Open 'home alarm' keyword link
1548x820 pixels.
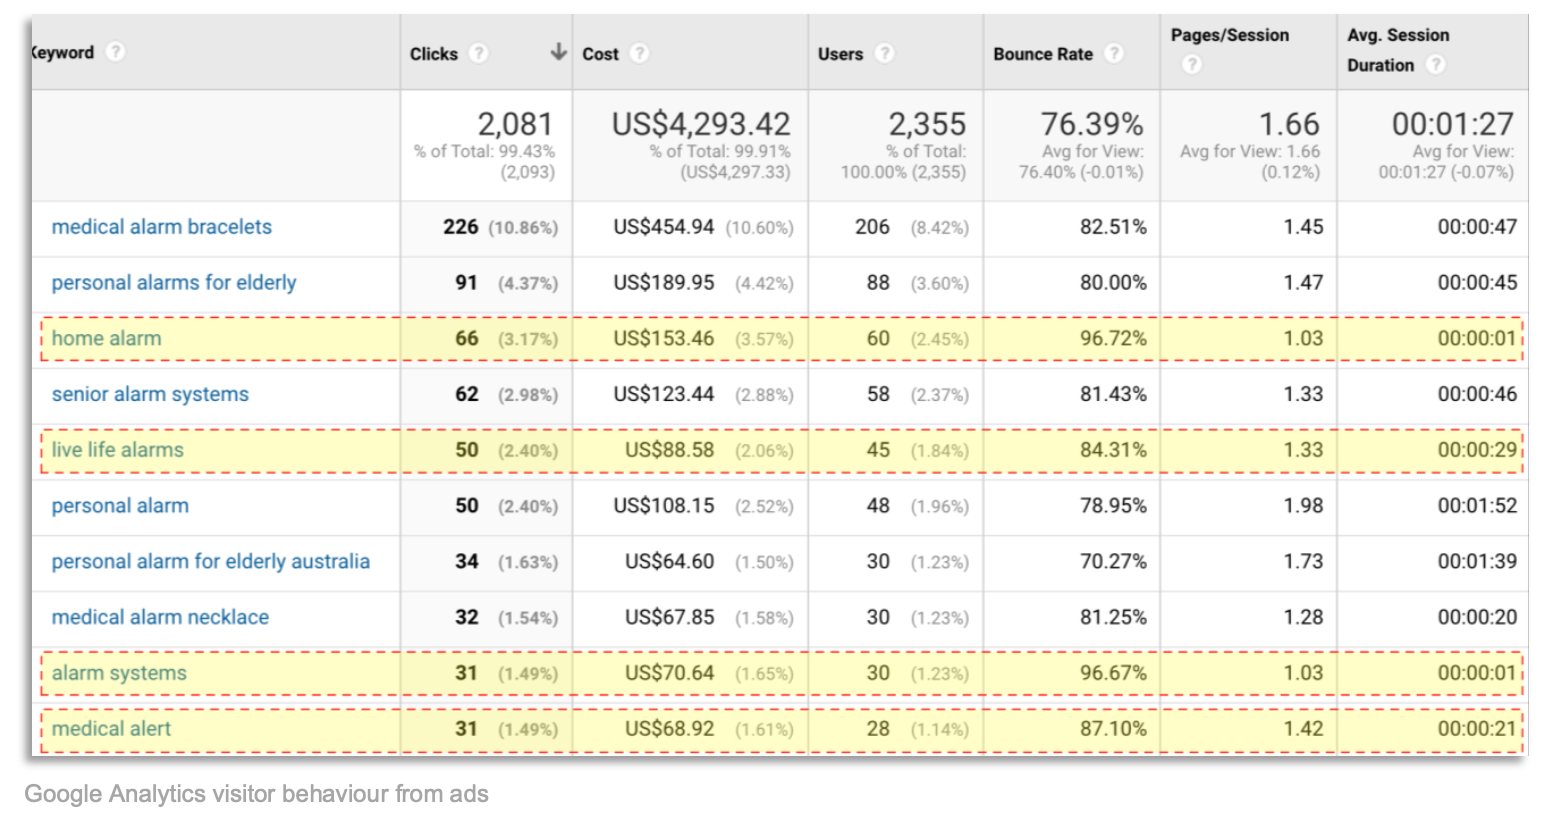(106, 338)
